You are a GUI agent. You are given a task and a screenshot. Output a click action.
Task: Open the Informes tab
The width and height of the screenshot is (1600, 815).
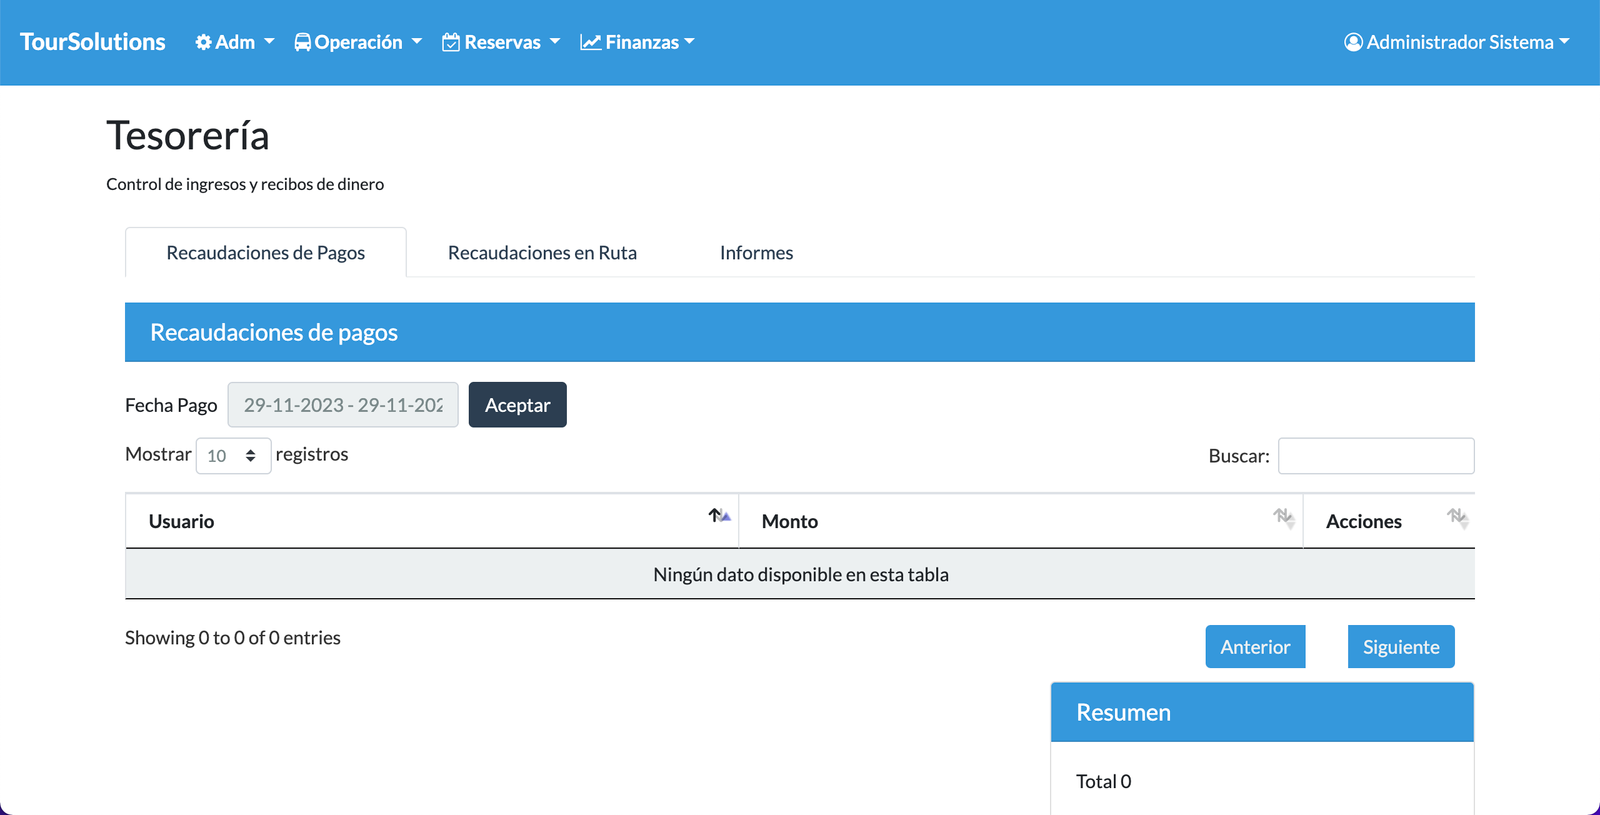coord(756,253)
